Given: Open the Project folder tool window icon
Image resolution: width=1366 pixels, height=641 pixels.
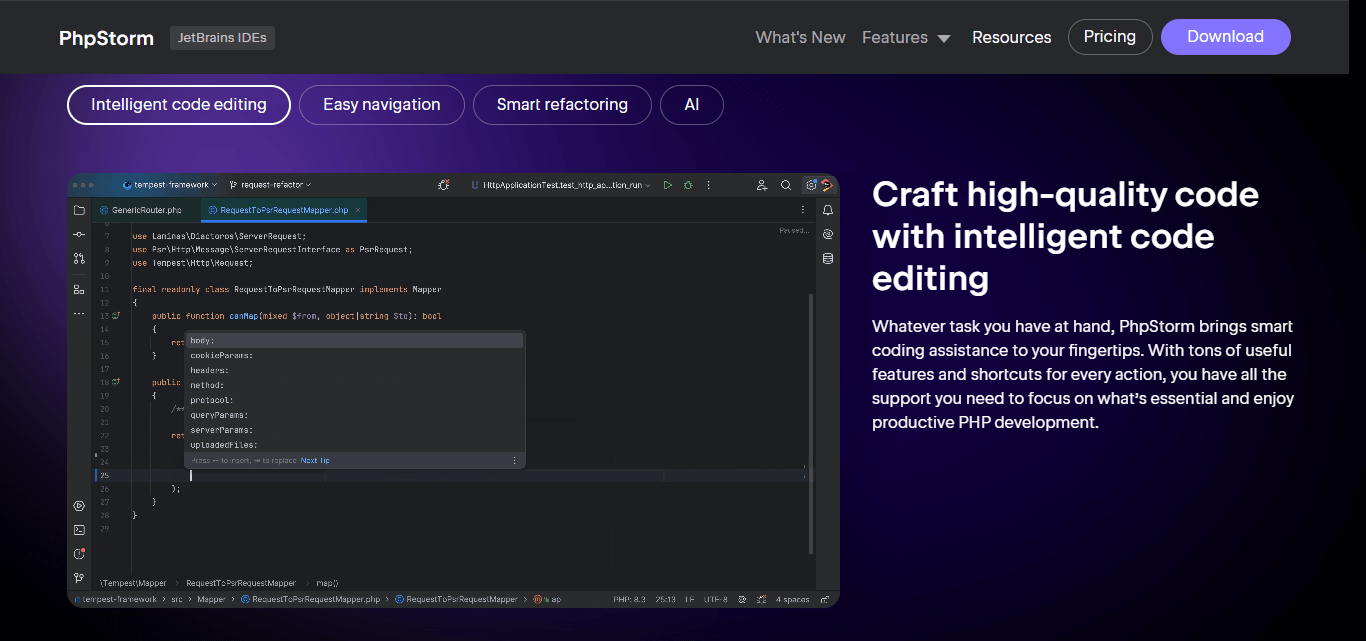Looking at the screenshot, I should tap(79, 210).
